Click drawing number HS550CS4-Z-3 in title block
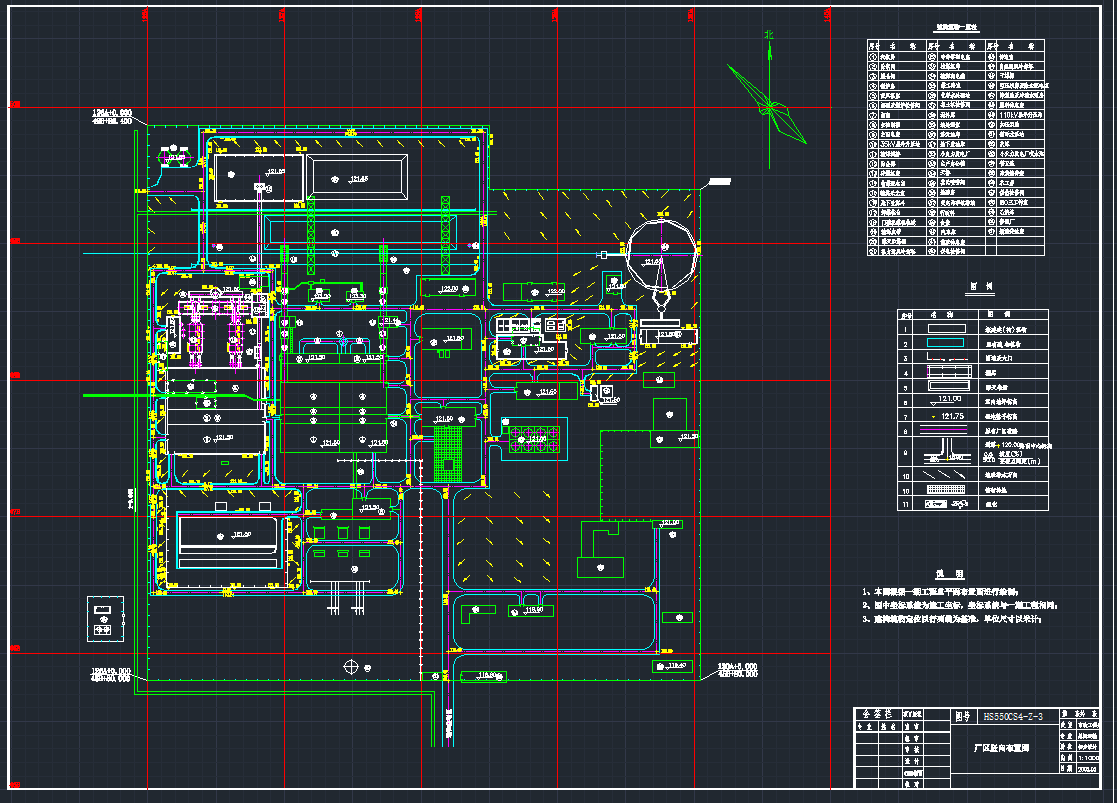 tap(1013, 717)
